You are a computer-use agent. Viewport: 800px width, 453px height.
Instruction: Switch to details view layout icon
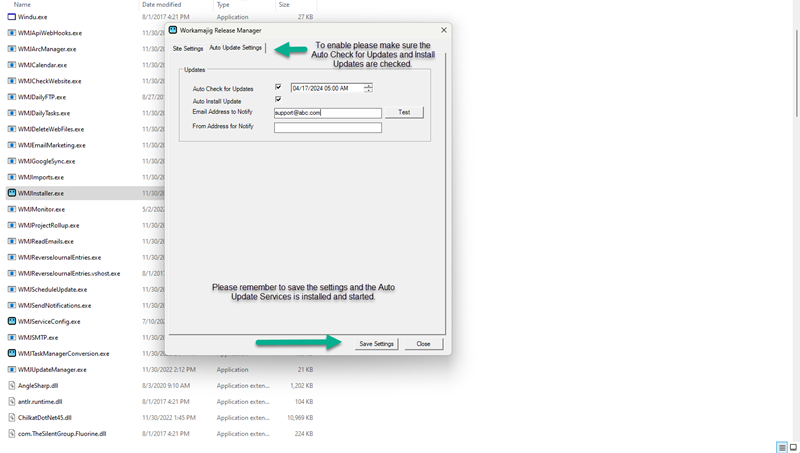tap(782, 447)
